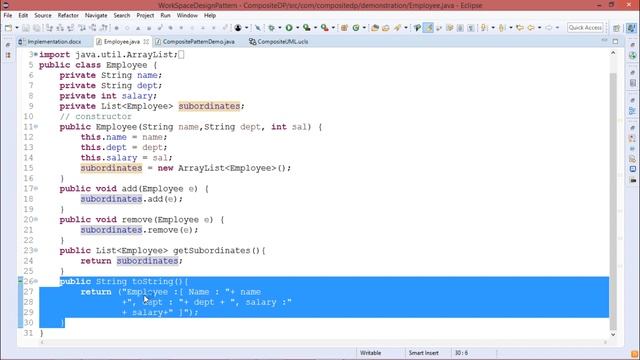Open the File menu

click(8, 15)
